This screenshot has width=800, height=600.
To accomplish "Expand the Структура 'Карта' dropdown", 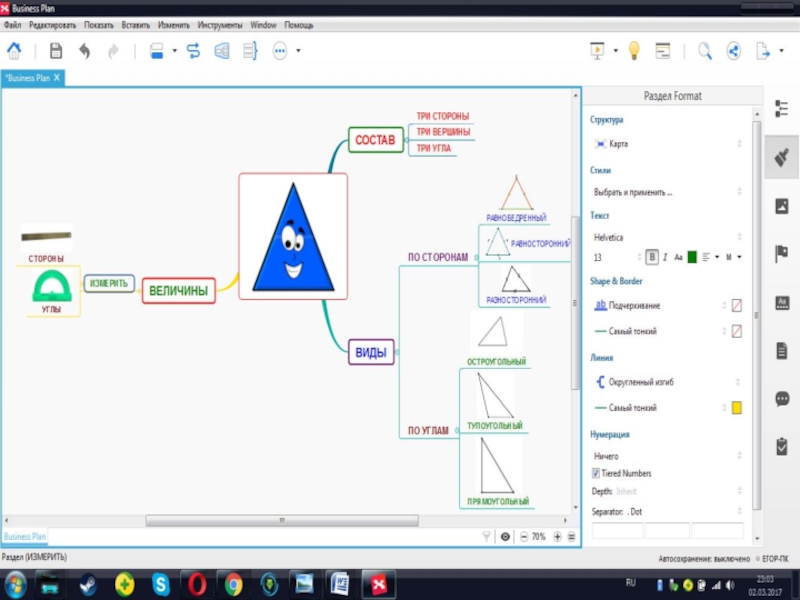I will click(667, 144).
